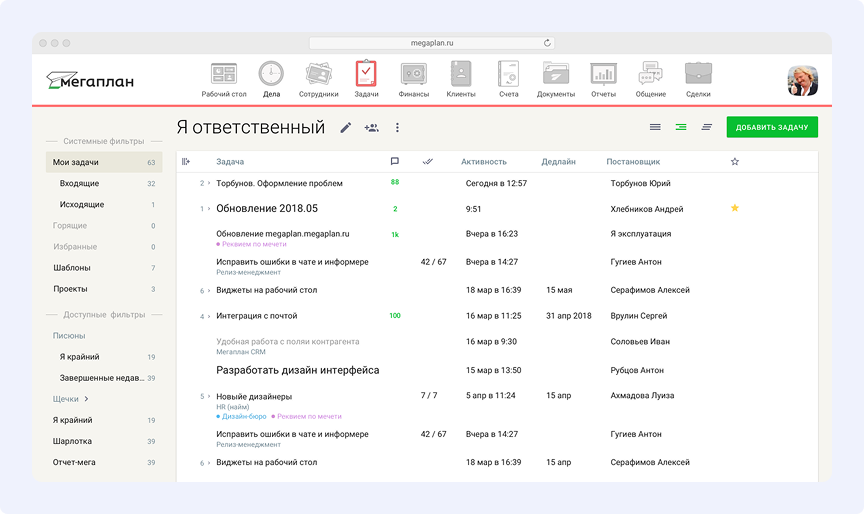
Task: Click the Добавить задачу button
Action: [x=772, y=128]
